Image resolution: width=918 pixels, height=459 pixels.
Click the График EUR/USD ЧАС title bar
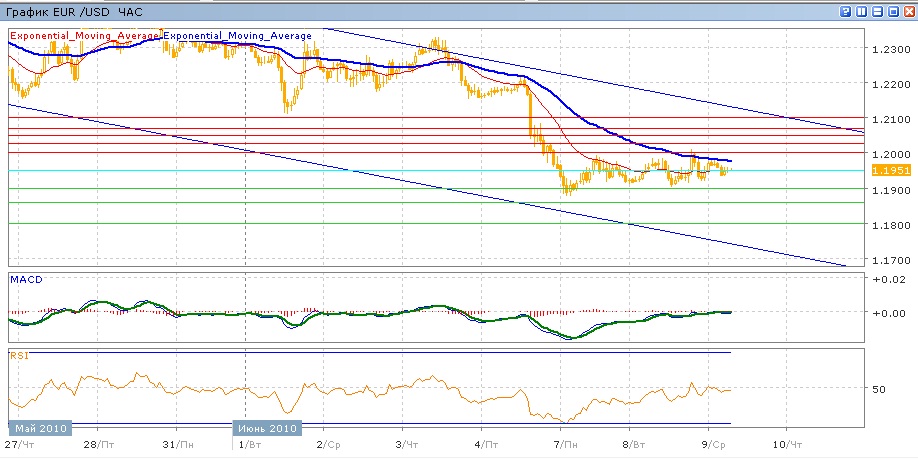point(60,11)
